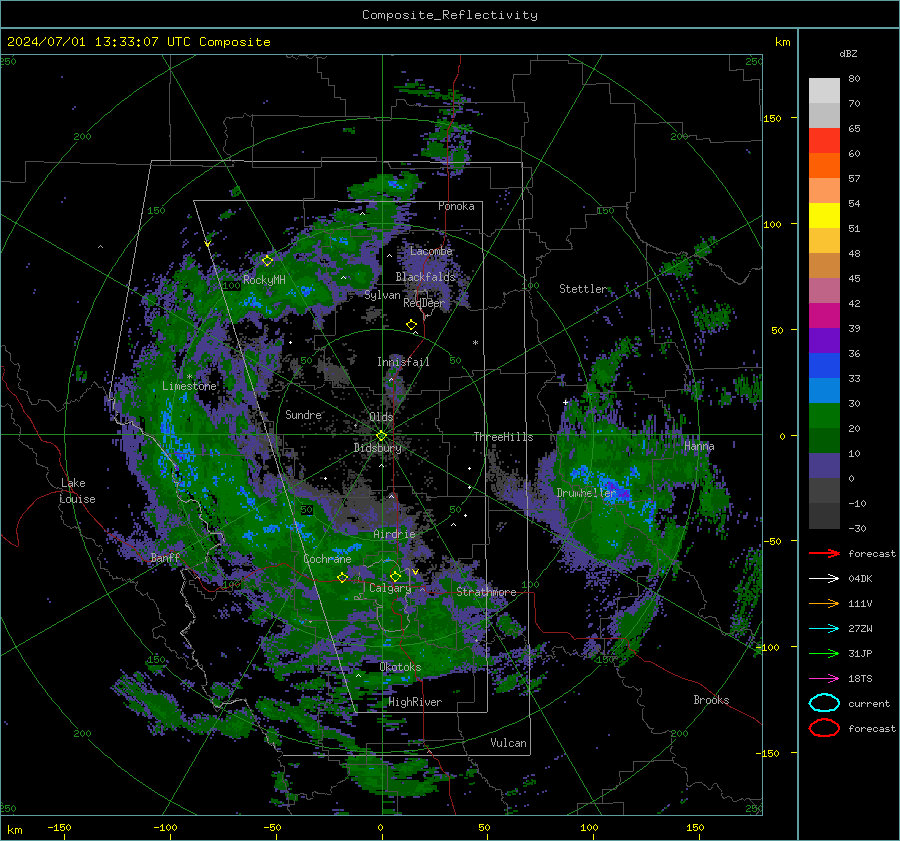Click the Innisfail town label
This screenshot has width=900, height=841.
click(x=403, y=362)
